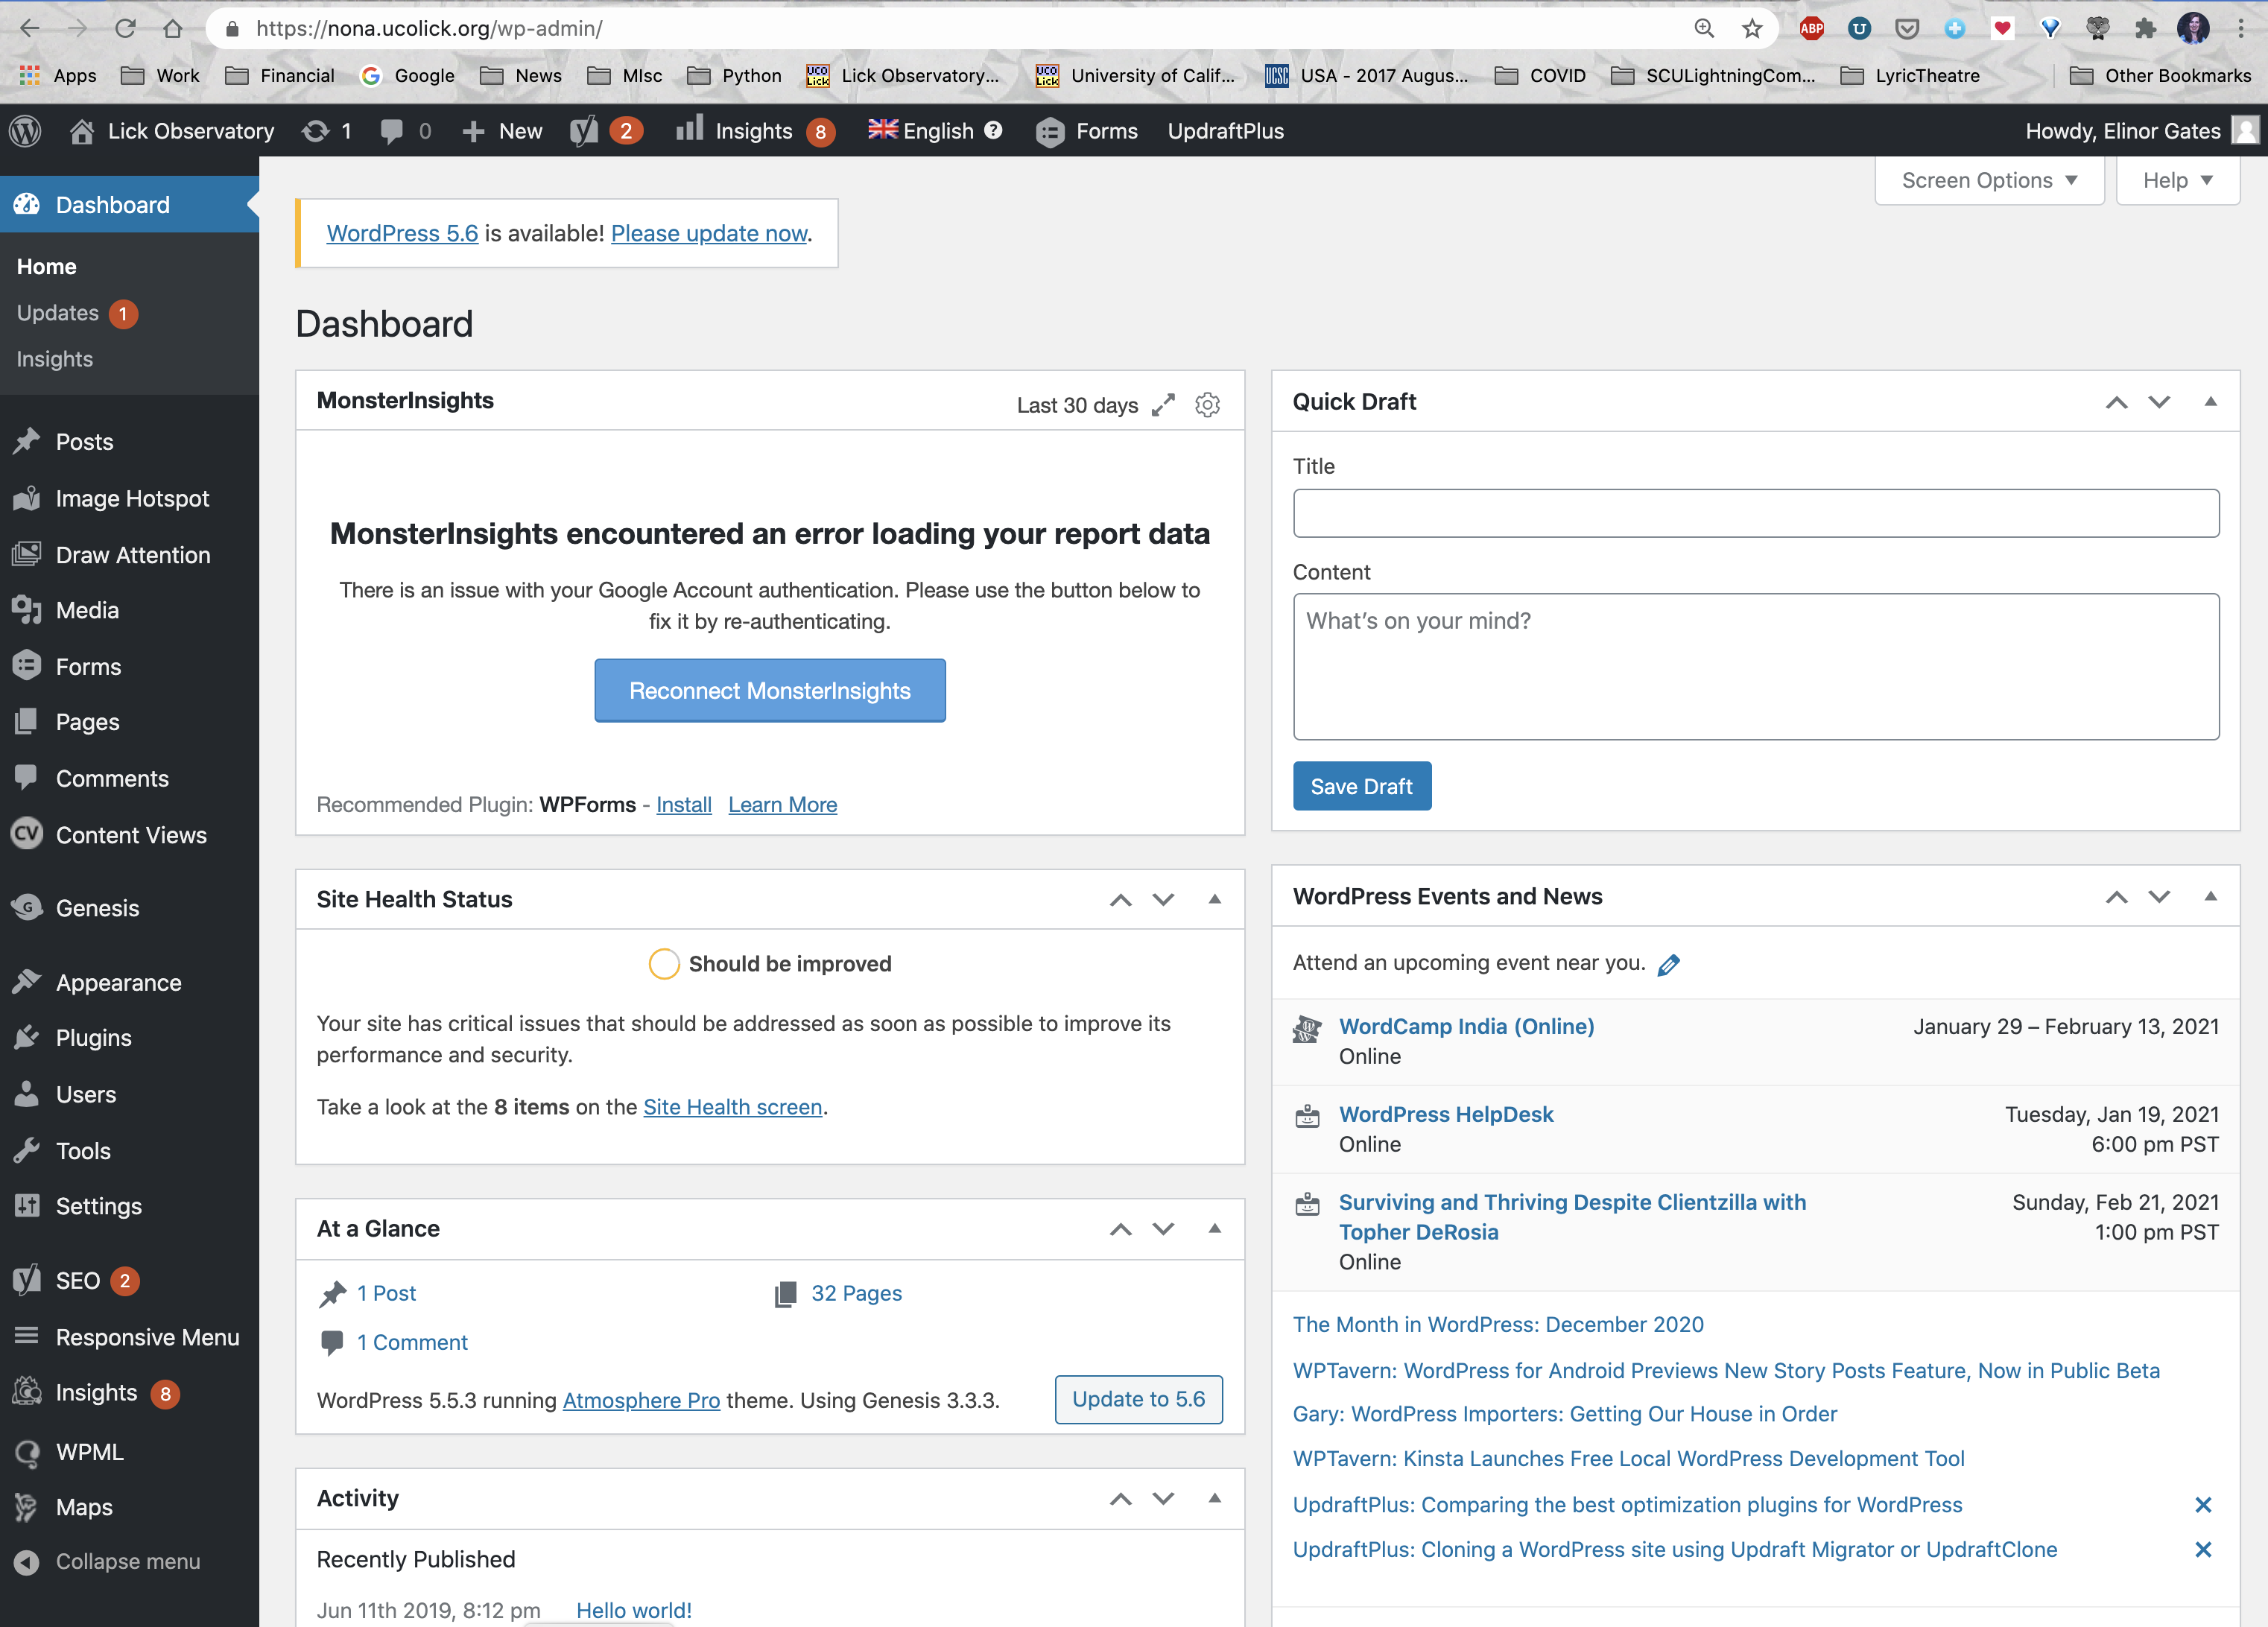Open the Help dropdown tab
Viewport: 2268px width, 1627px height.
(2177, 180)
